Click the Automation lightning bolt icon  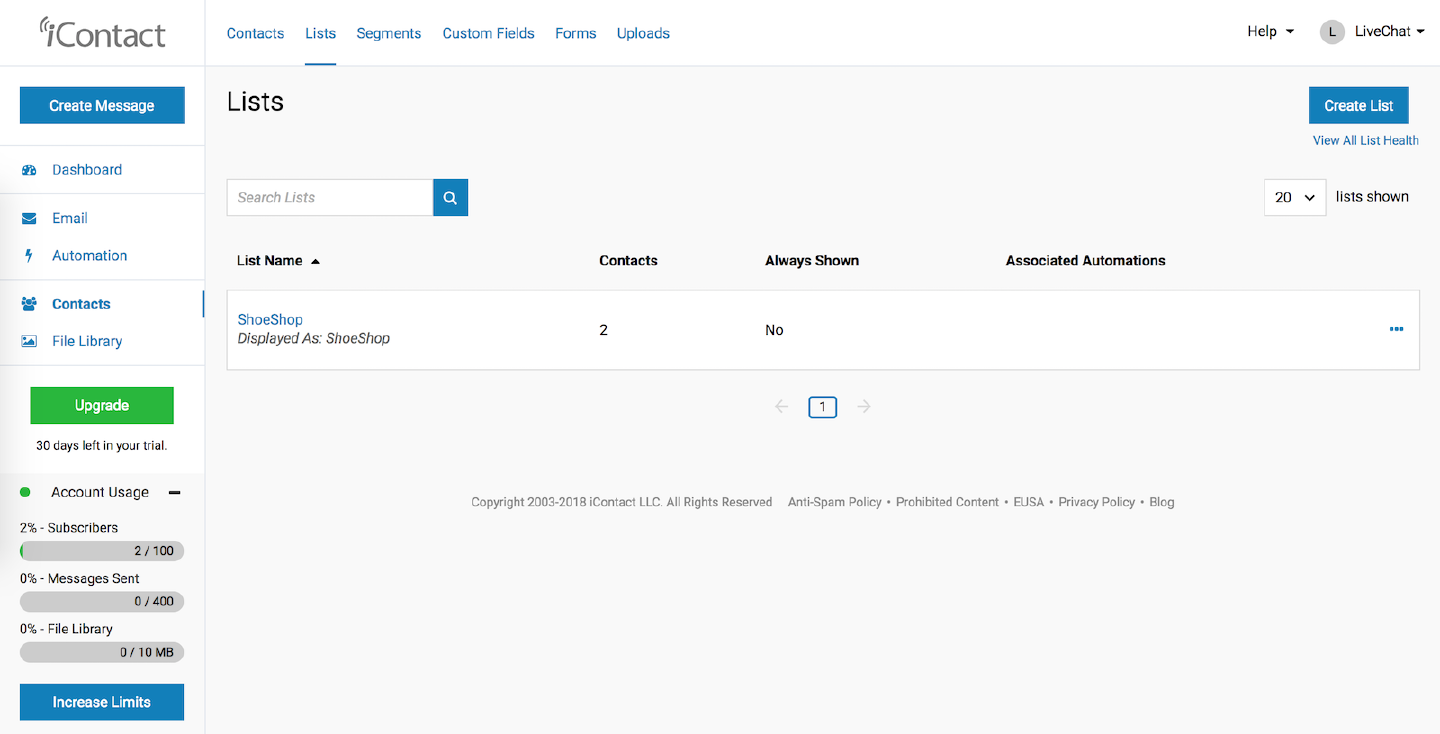coord(29,256)
